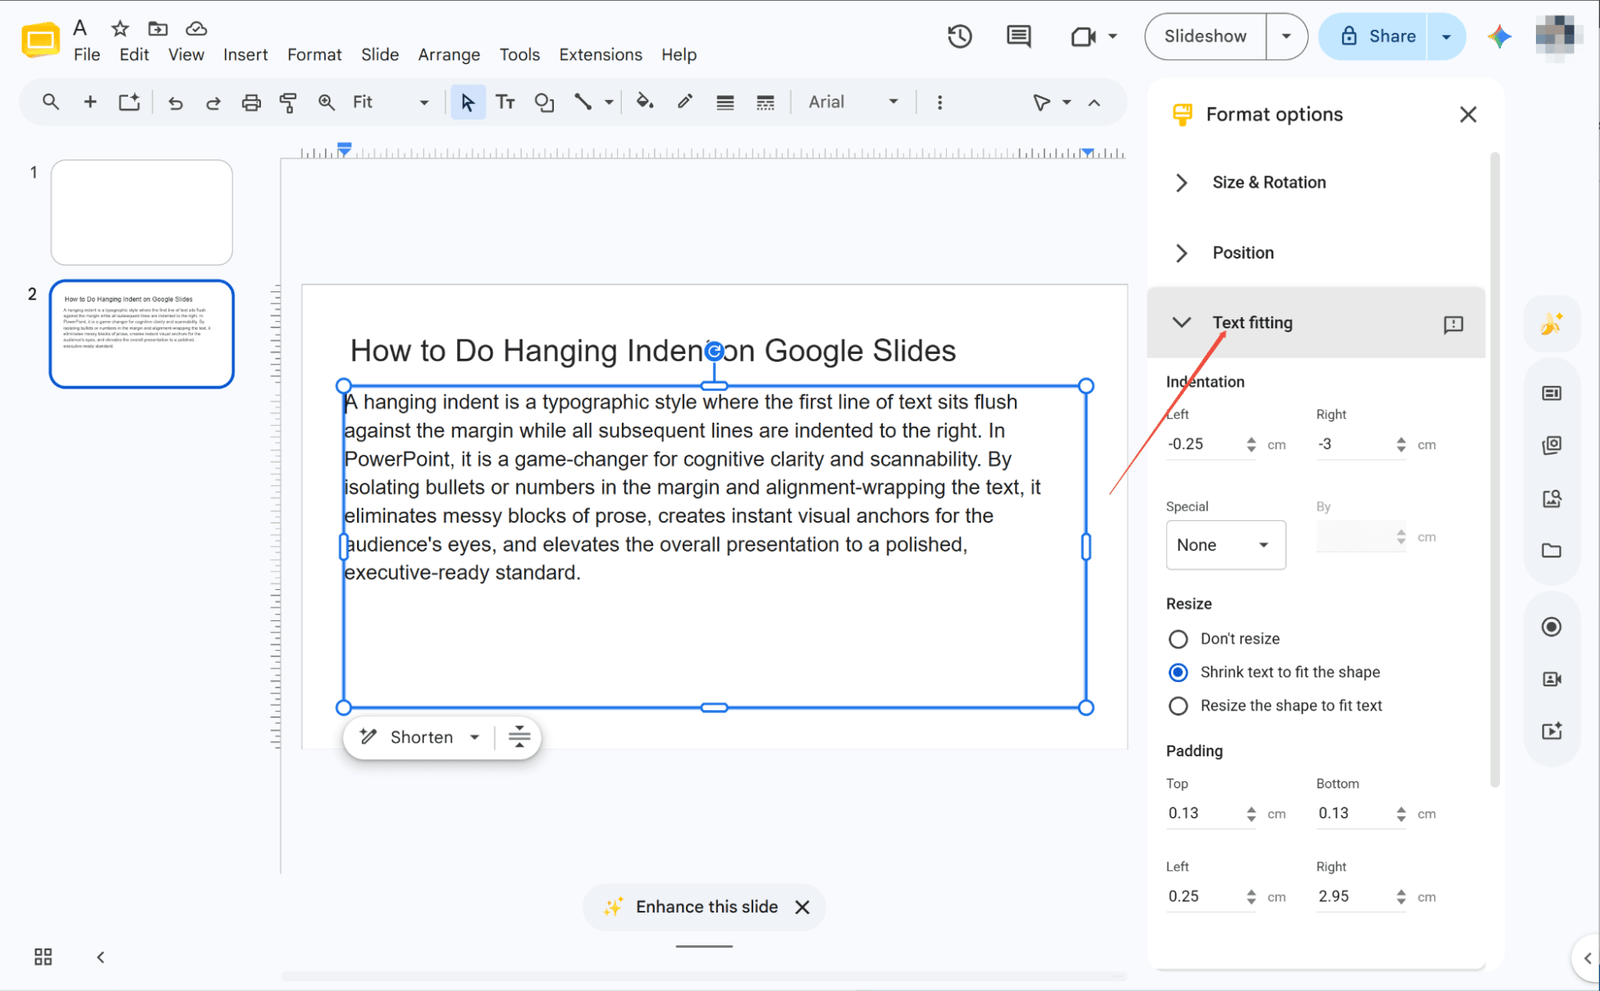1600x991 pixels.
Task: Open Share options dropdown arrow
Action: coord(1446,37)
